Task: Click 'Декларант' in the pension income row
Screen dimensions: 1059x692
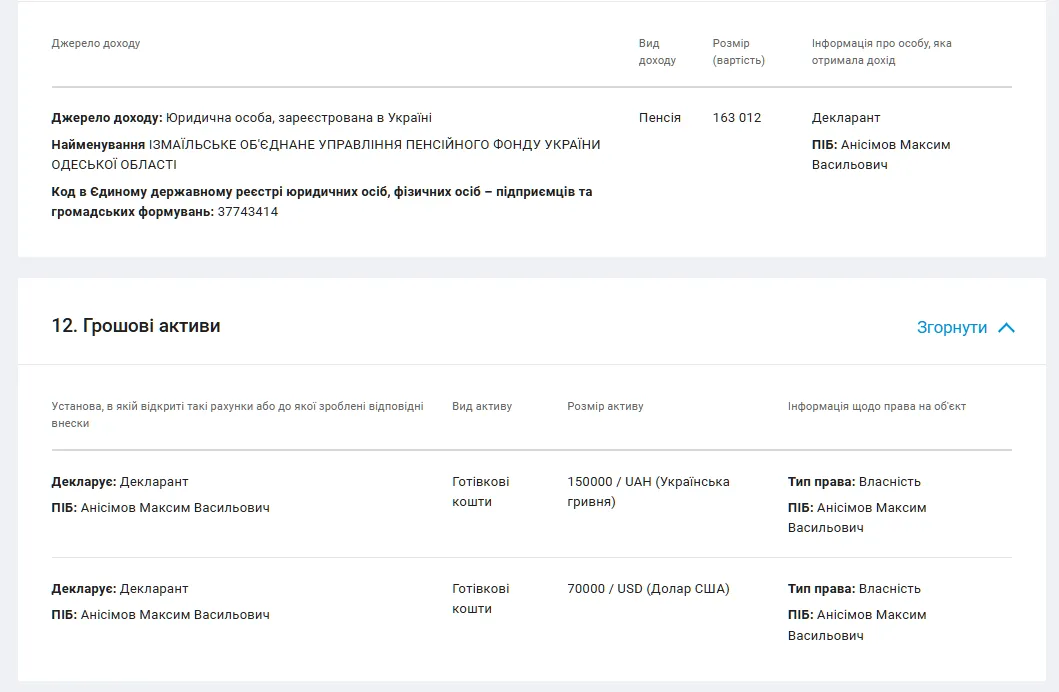Action: 846,117
